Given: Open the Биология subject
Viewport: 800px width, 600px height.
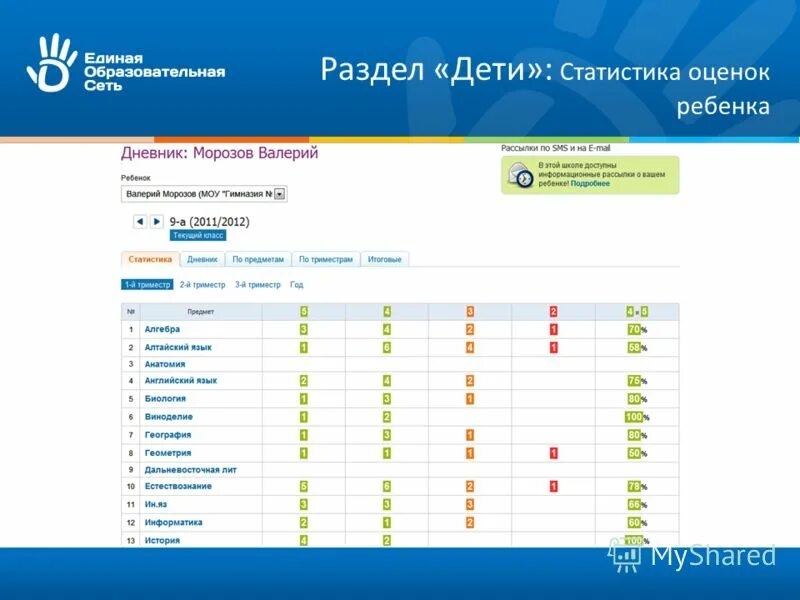Looking at the screenshot, I should [165, 398].
